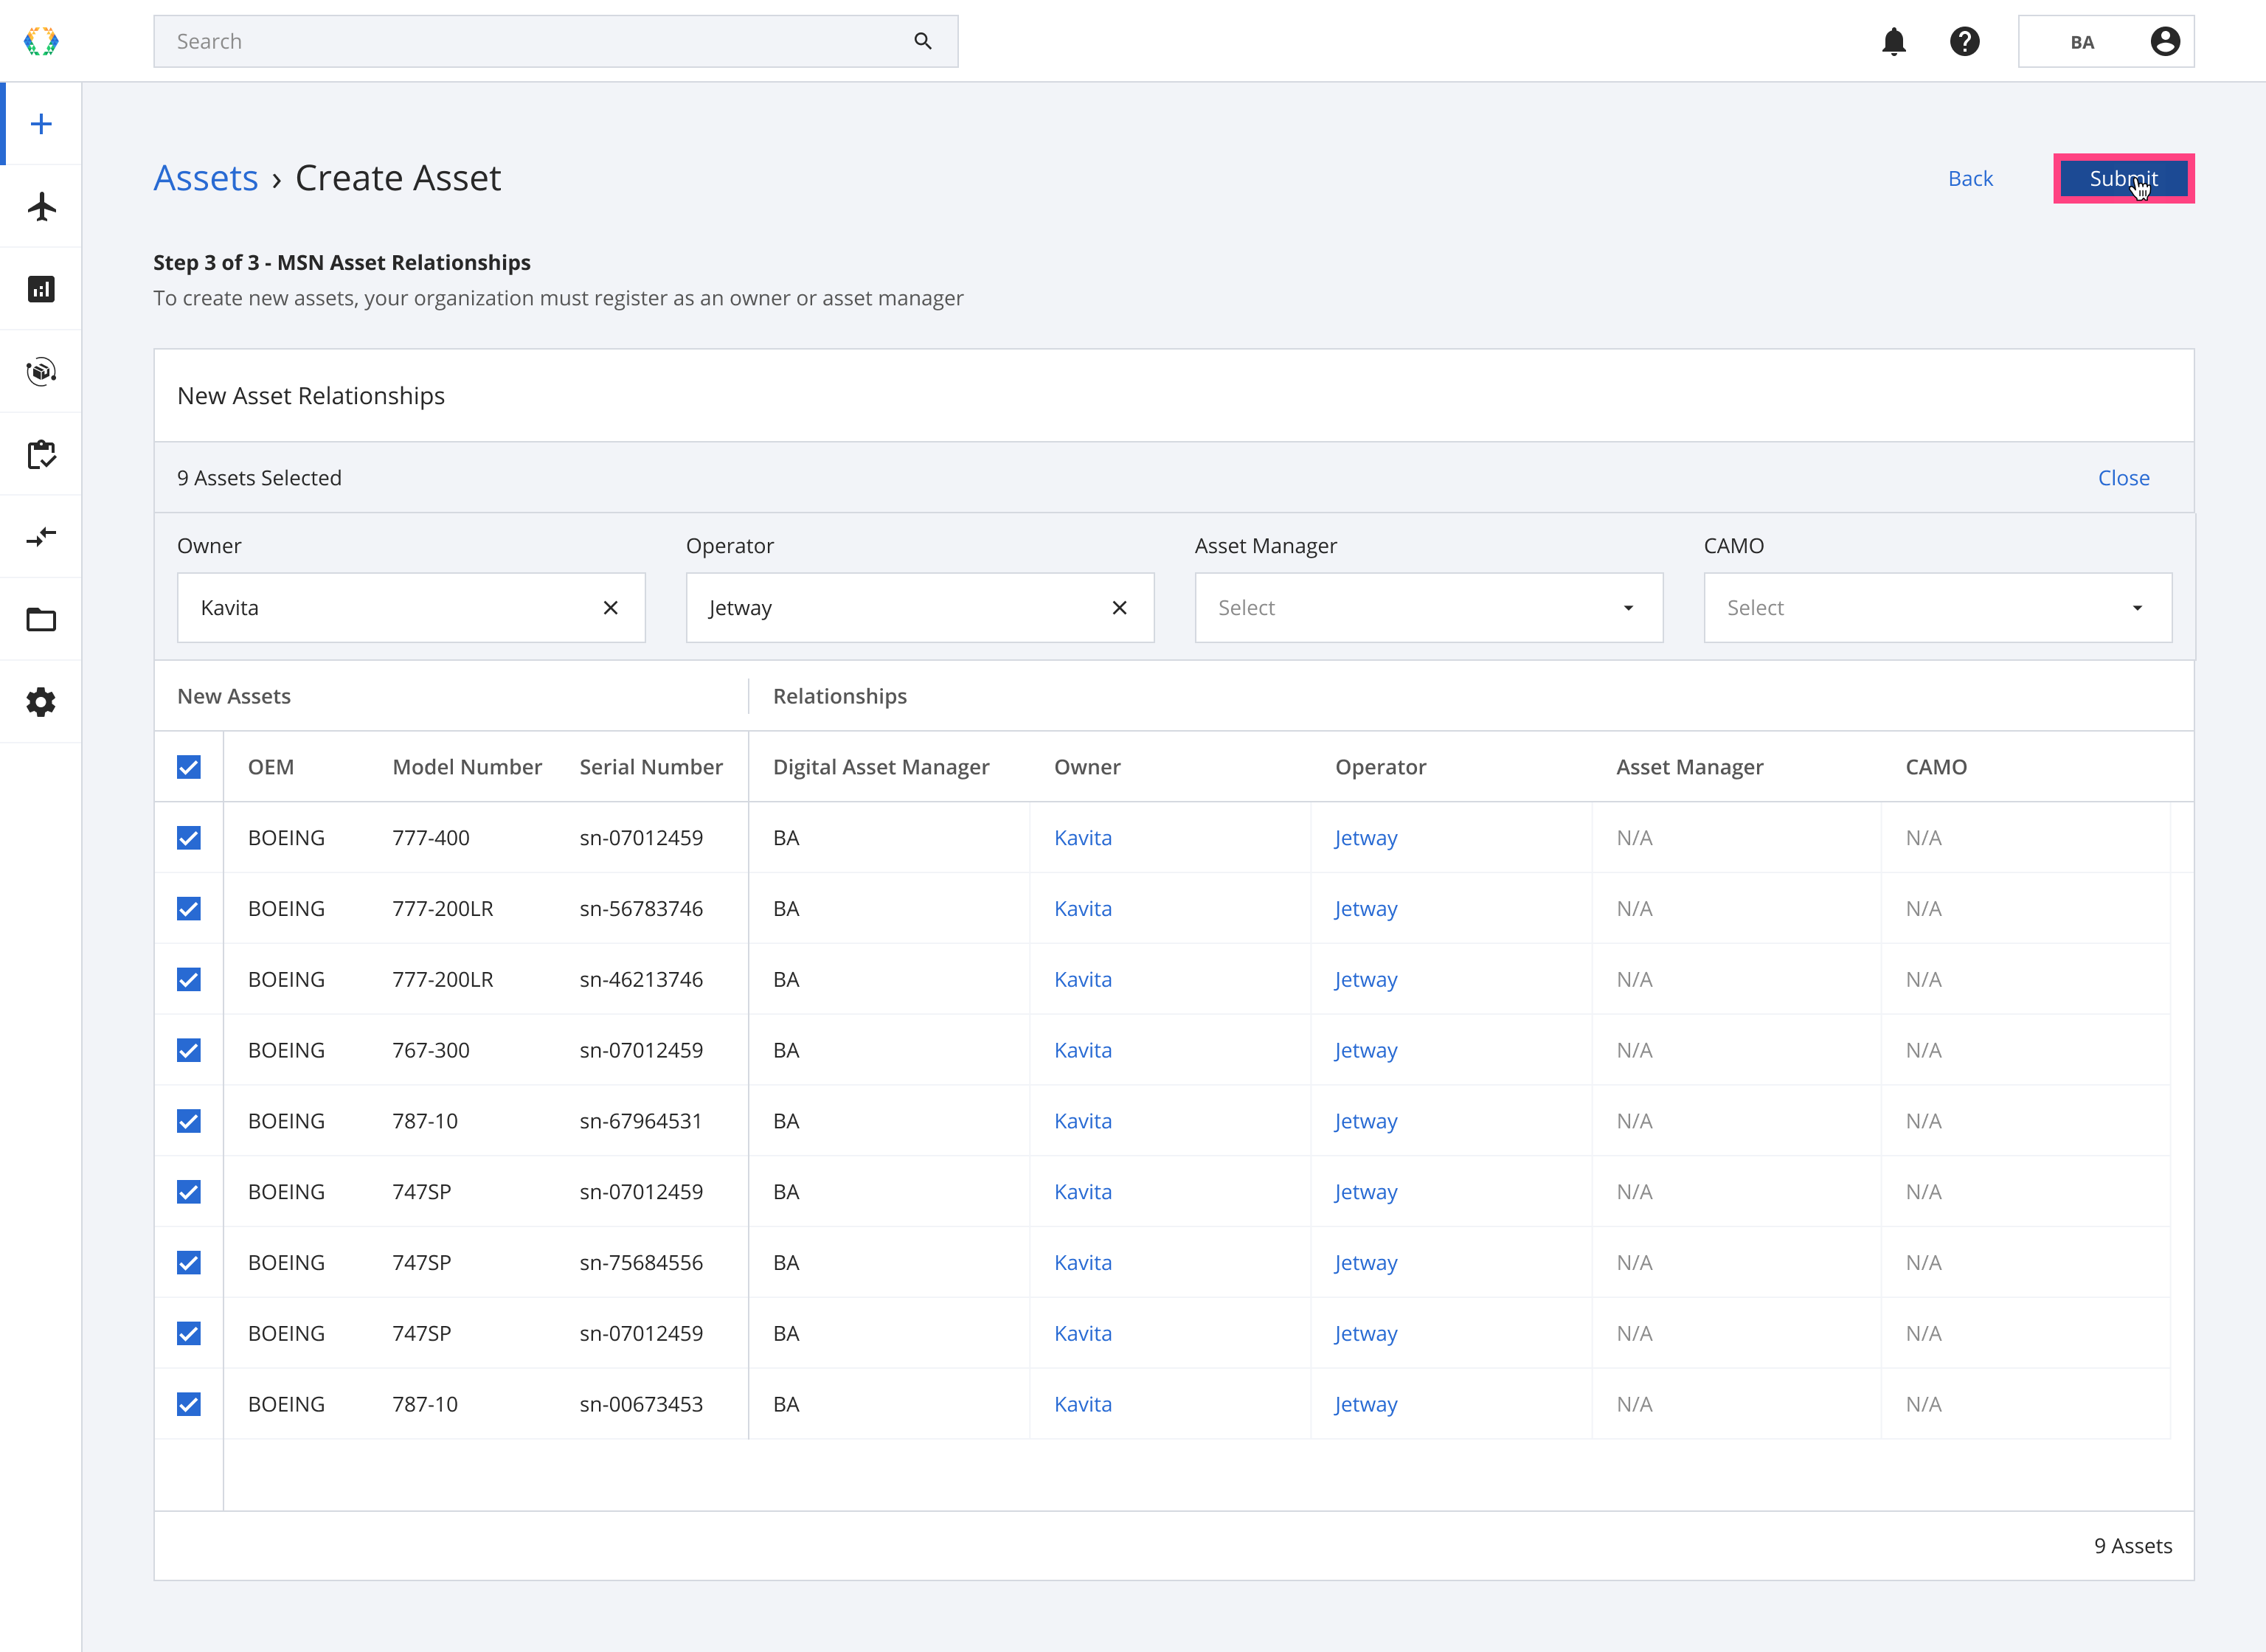
Task: Click the Asset Manager column header
Action: [1689, 767]
